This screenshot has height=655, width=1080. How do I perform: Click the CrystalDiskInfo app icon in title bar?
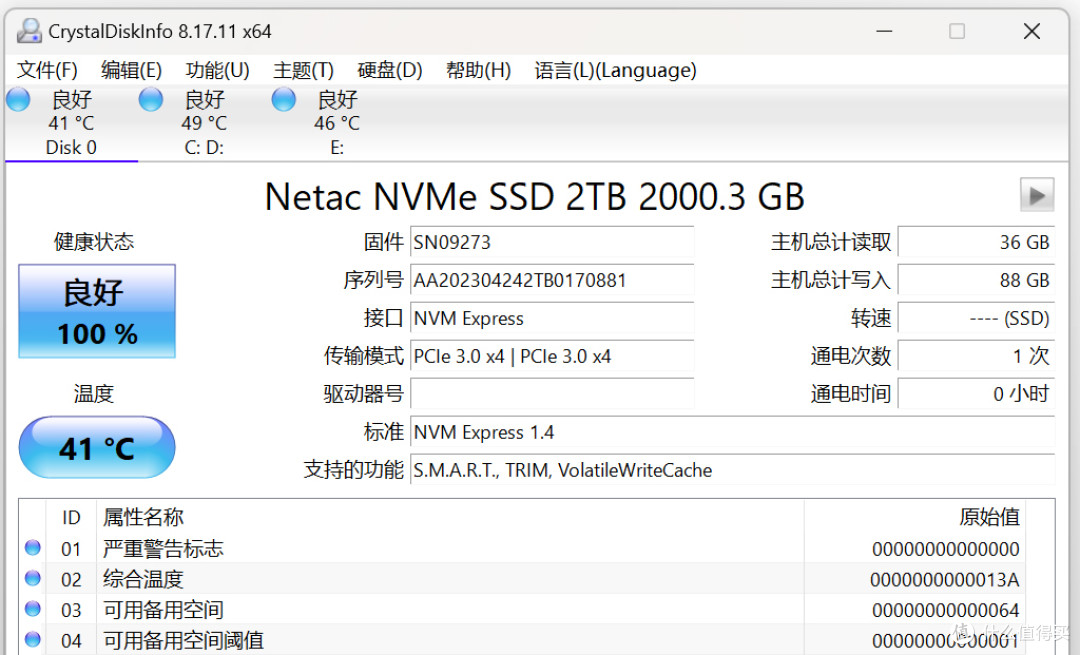pos(29,31)
